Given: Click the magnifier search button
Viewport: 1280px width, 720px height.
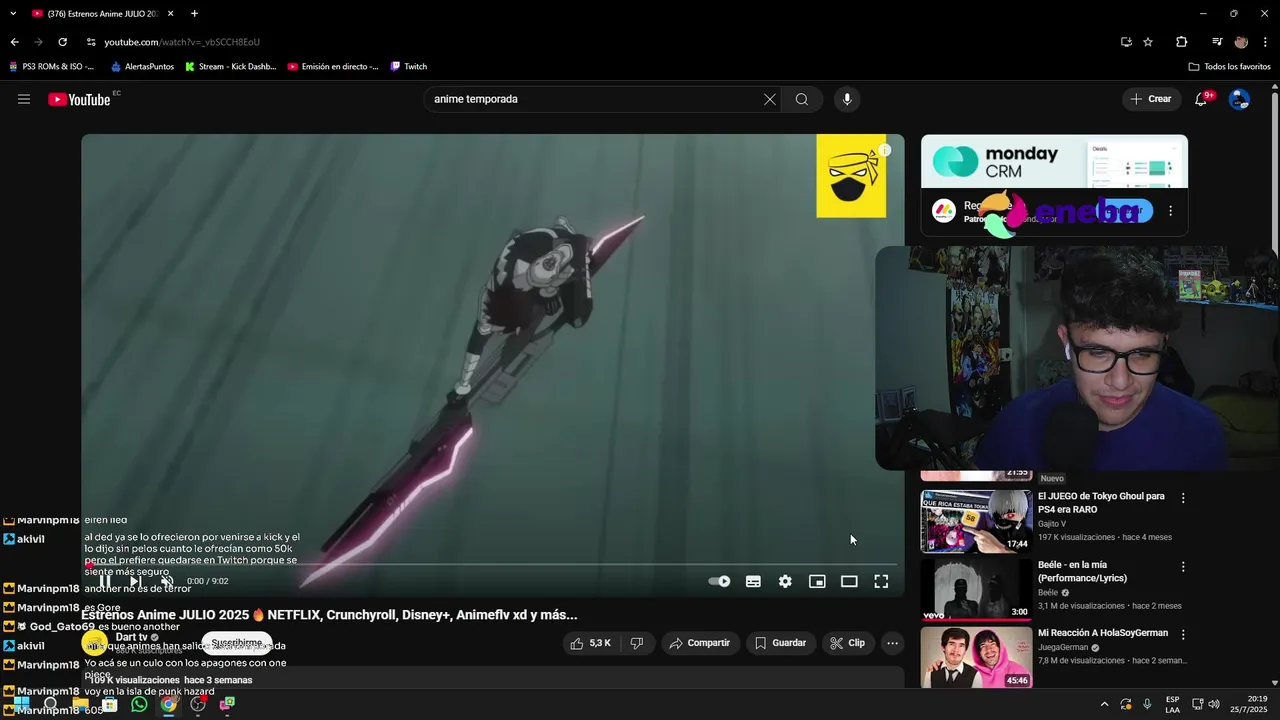Looking at the screenshot, I should (802, 99).
